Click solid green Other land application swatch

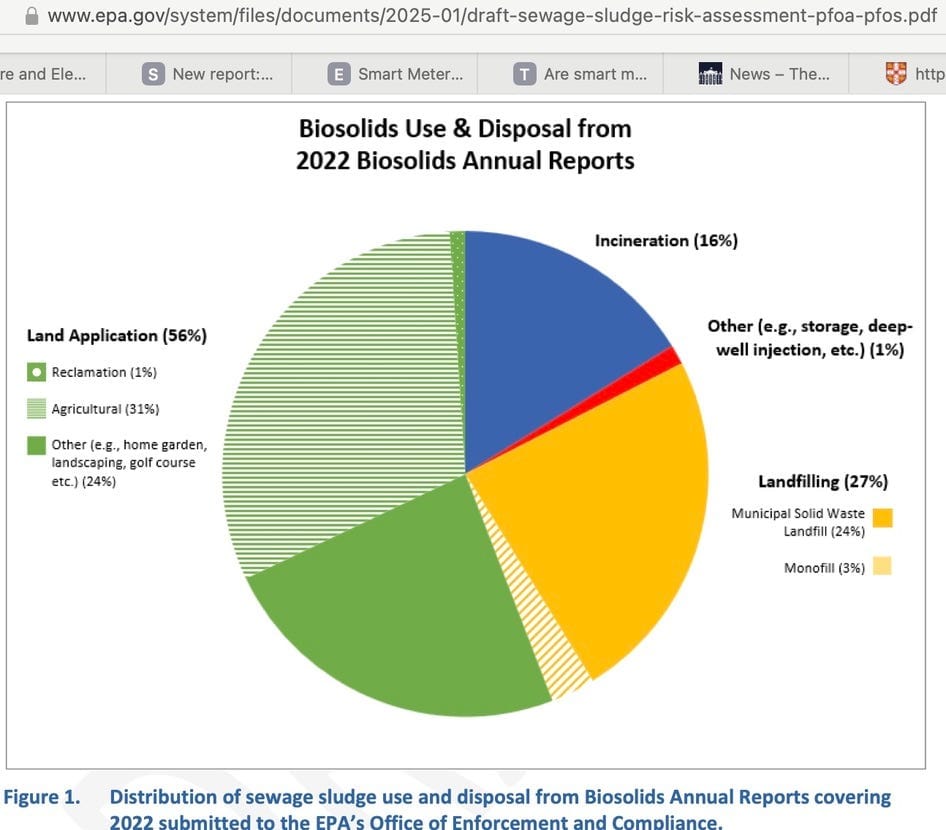(x=37, y=445)
